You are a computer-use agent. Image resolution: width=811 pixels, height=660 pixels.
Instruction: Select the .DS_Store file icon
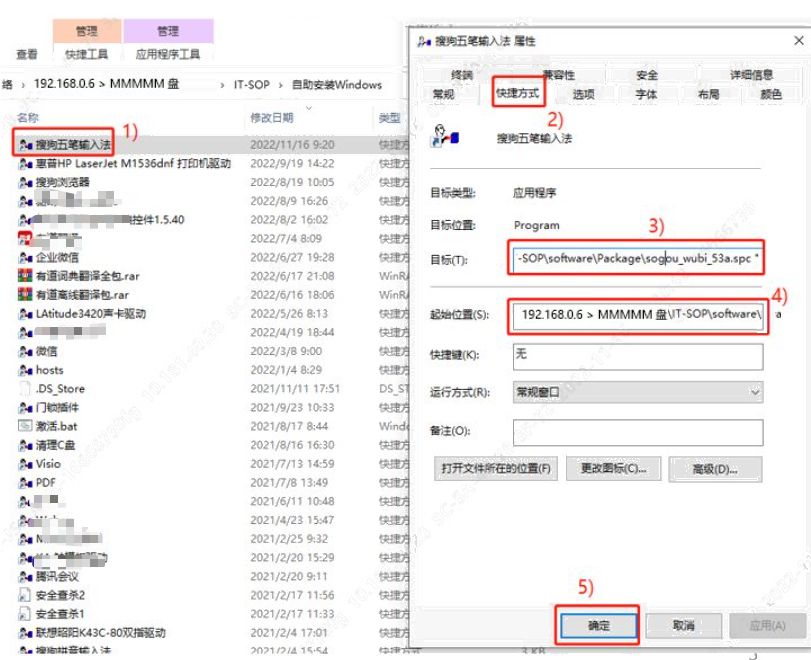(25, 389)
